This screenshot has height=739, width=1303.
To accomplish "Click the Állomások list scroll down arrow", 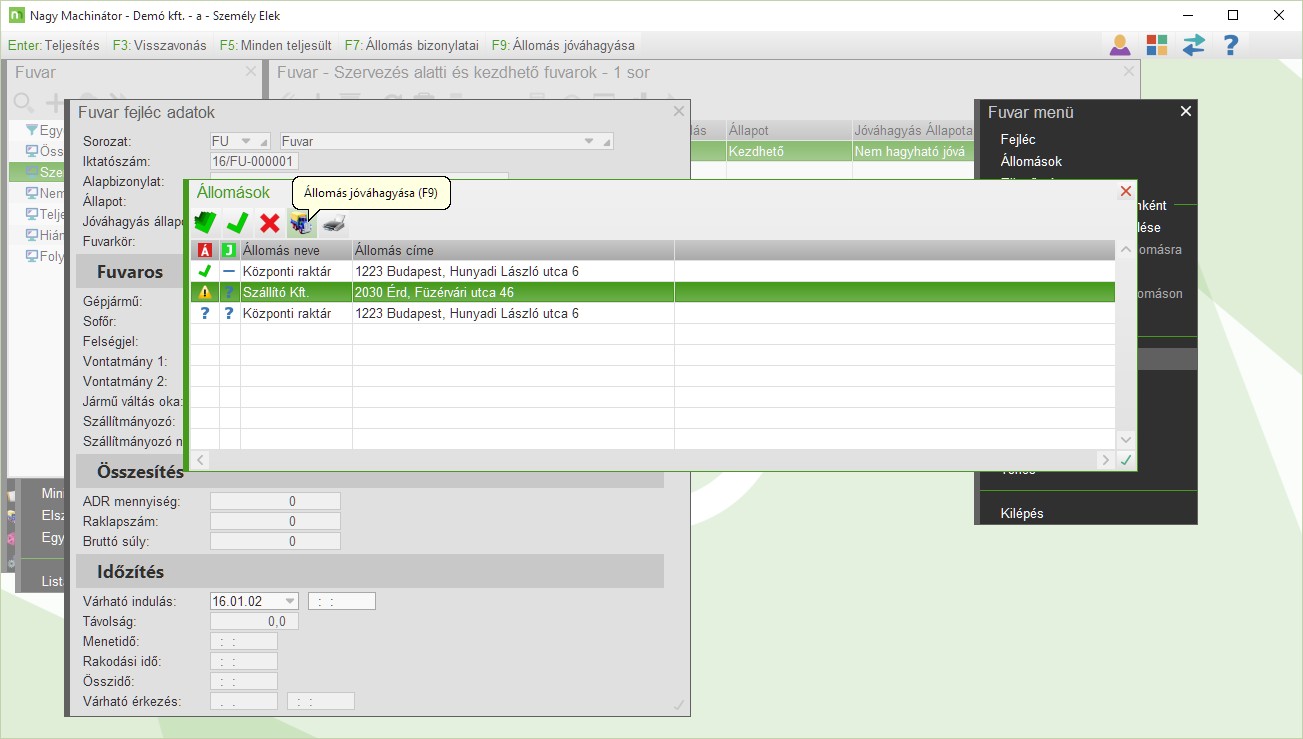I will (1126, 440).
